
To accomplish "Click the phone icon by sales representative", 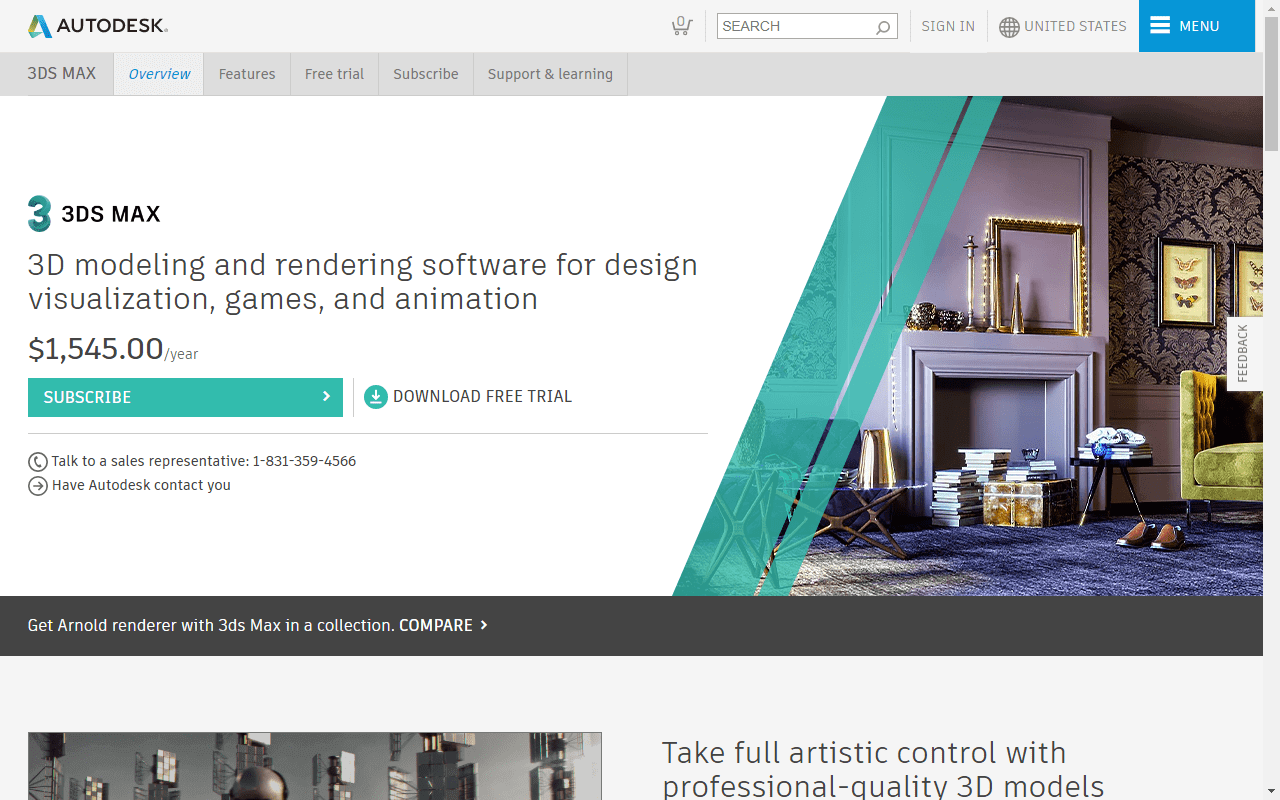I will (38, 462).
